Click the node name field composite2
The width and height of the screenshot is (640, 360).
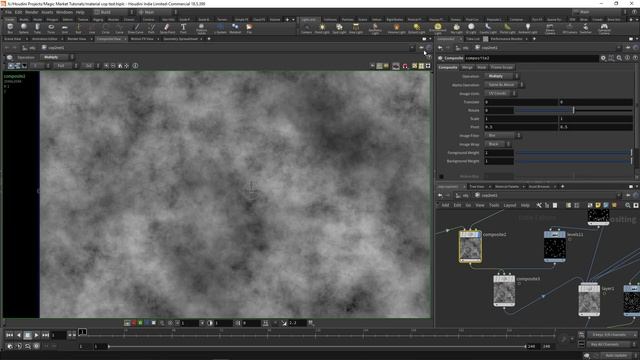(531, 58)
